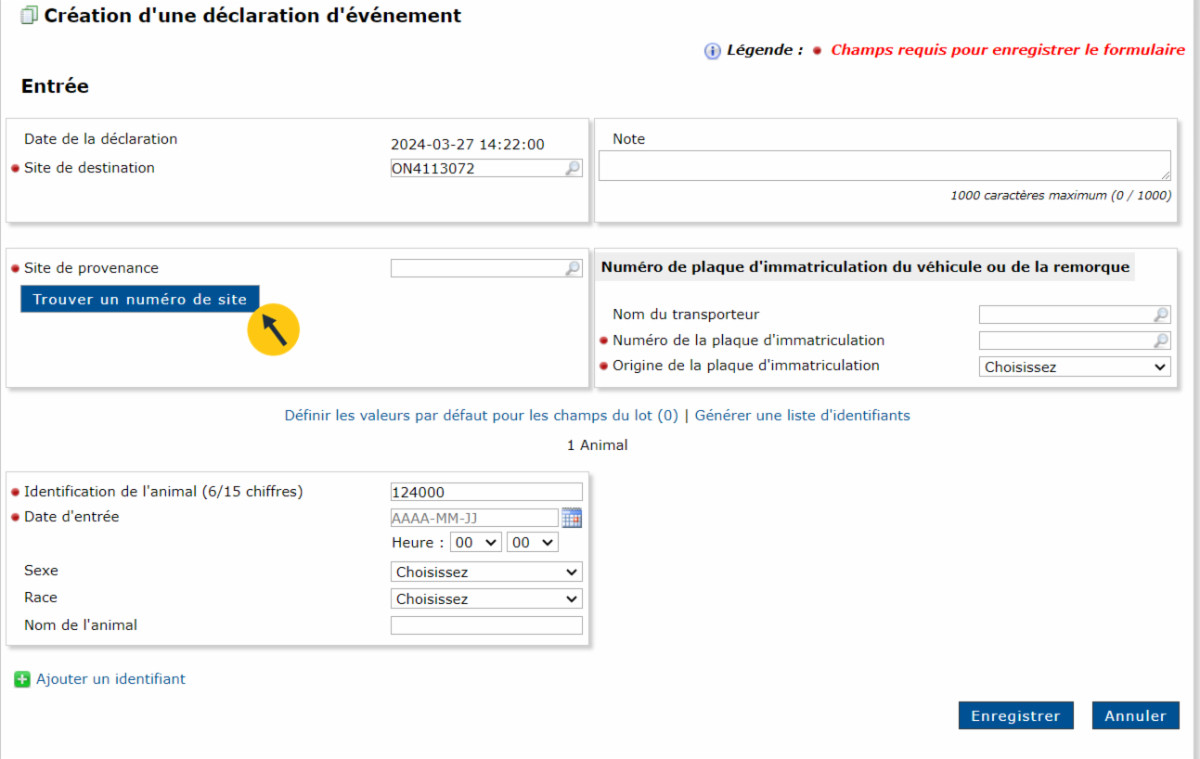Click the document icon beside page title
1200x759 pixels.
point(29,16)
